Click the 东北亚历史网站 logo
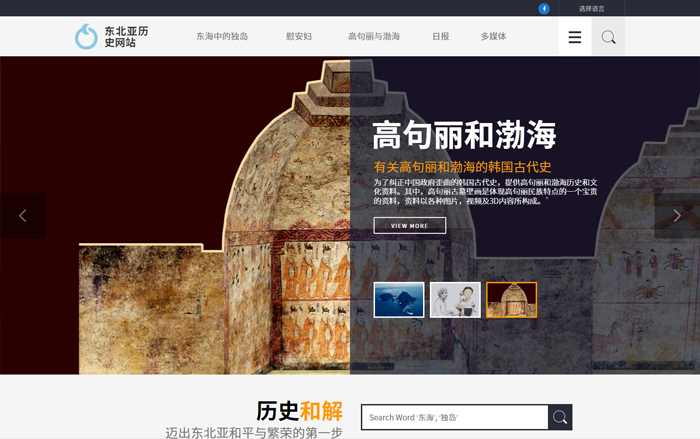The width and height of the screenshot is (700, 439). [x=112, y=37]
